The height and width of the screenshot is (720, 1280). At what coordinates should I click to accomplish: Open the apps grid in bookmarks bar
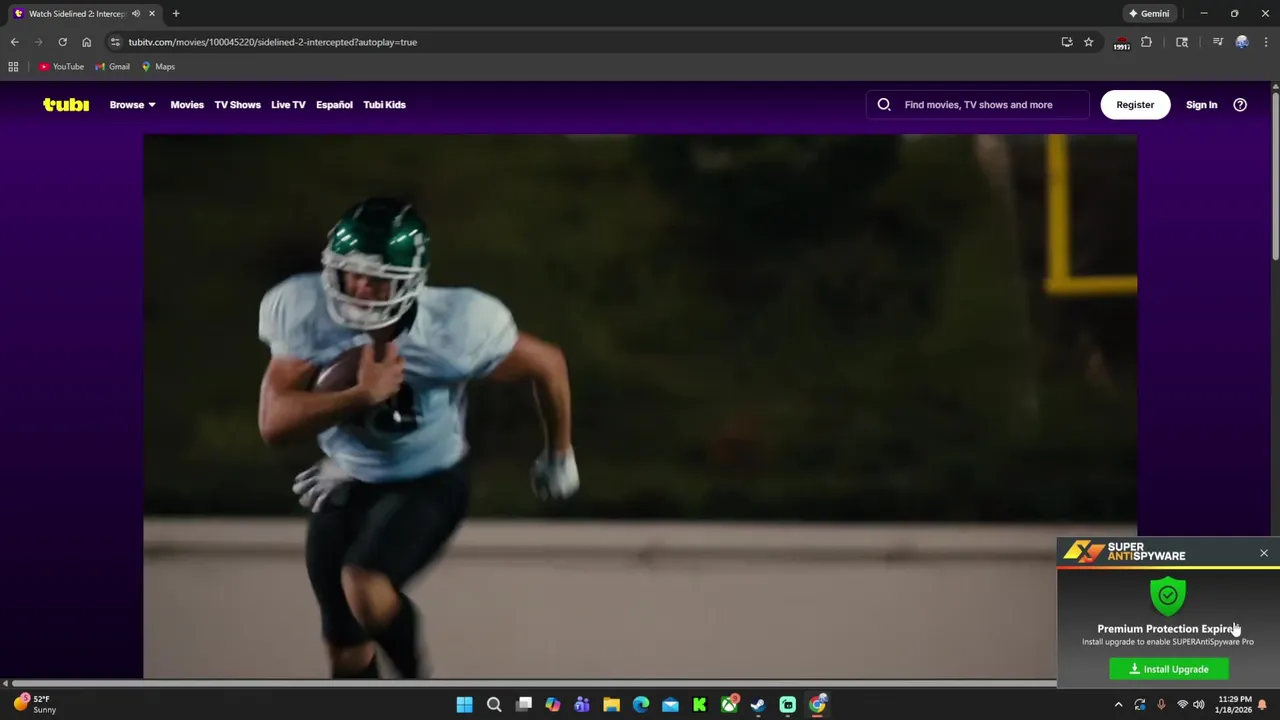13,66
